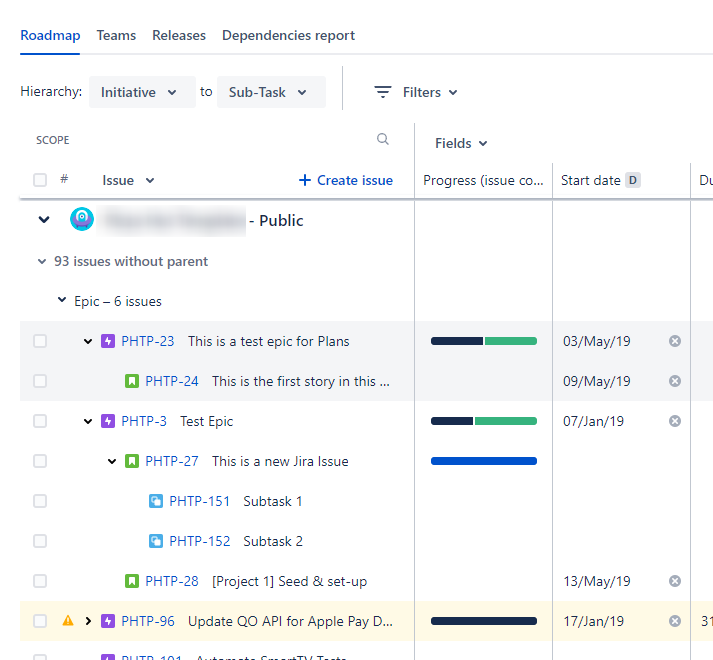Open the PHTP-27 issue link
Screen dimensions: 713x660
coord(171,461)
